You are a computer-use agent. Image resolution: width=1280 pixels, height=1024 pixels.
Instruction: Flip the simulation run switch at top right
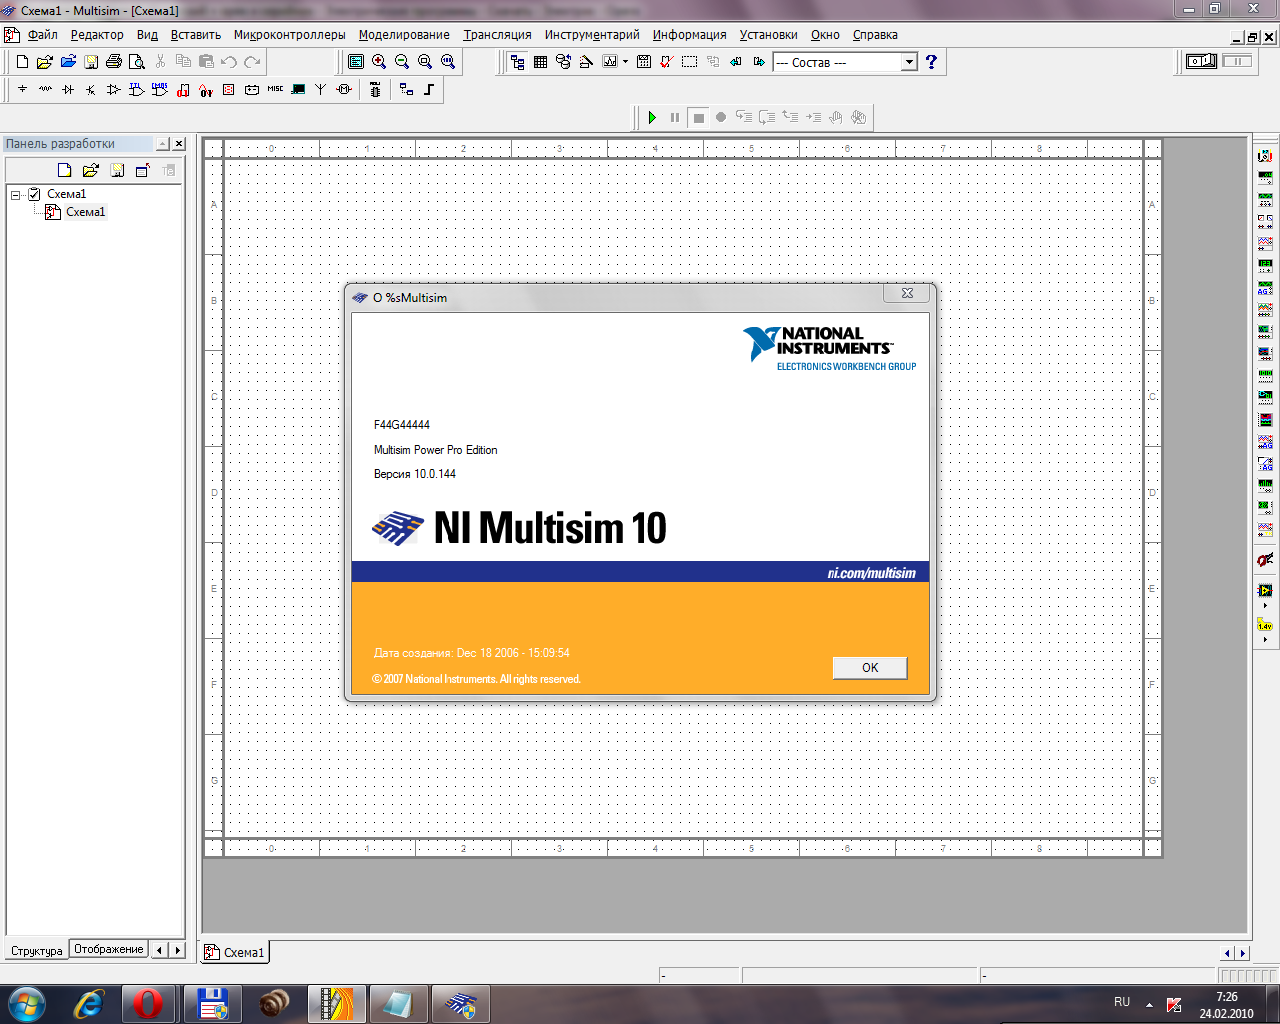click(x=1201, y=61)
